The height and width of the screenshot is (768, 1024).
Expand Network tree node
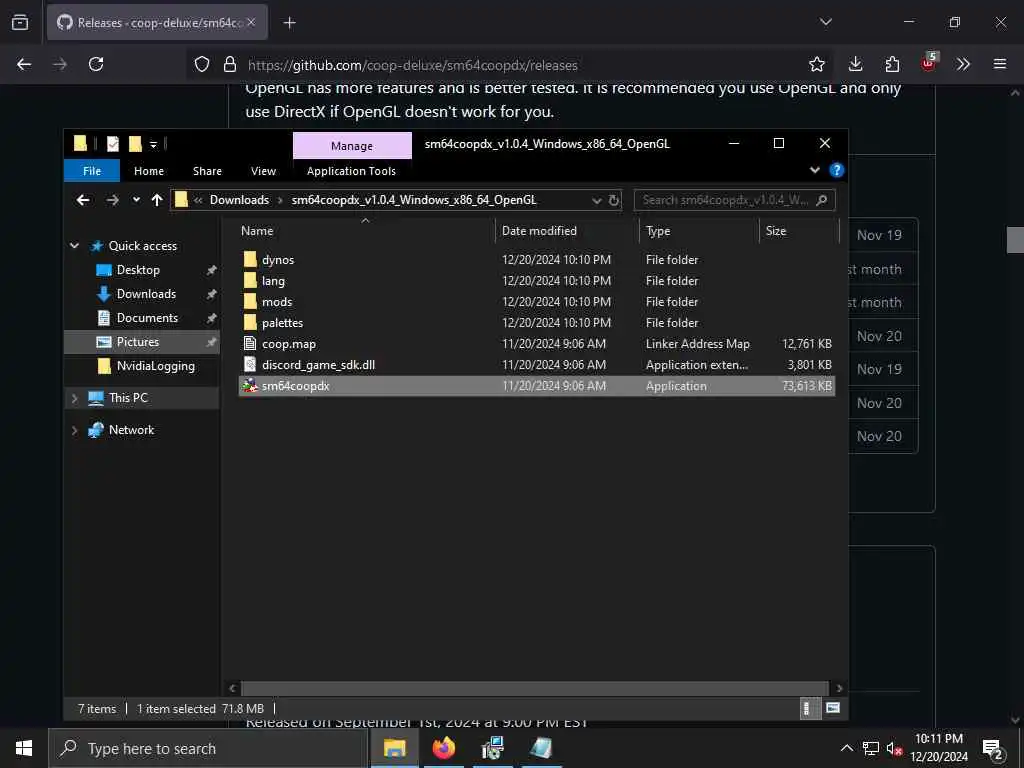74,430
